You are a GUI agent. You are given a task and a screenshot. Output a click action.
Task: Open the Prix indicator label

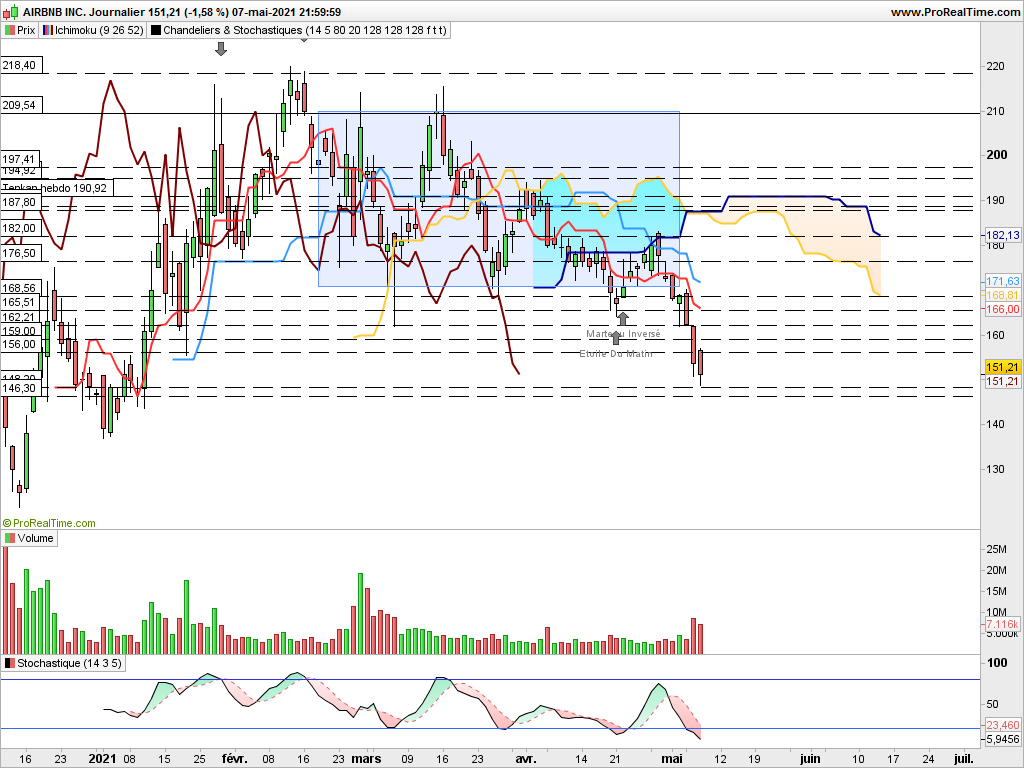tap(26, 30)
